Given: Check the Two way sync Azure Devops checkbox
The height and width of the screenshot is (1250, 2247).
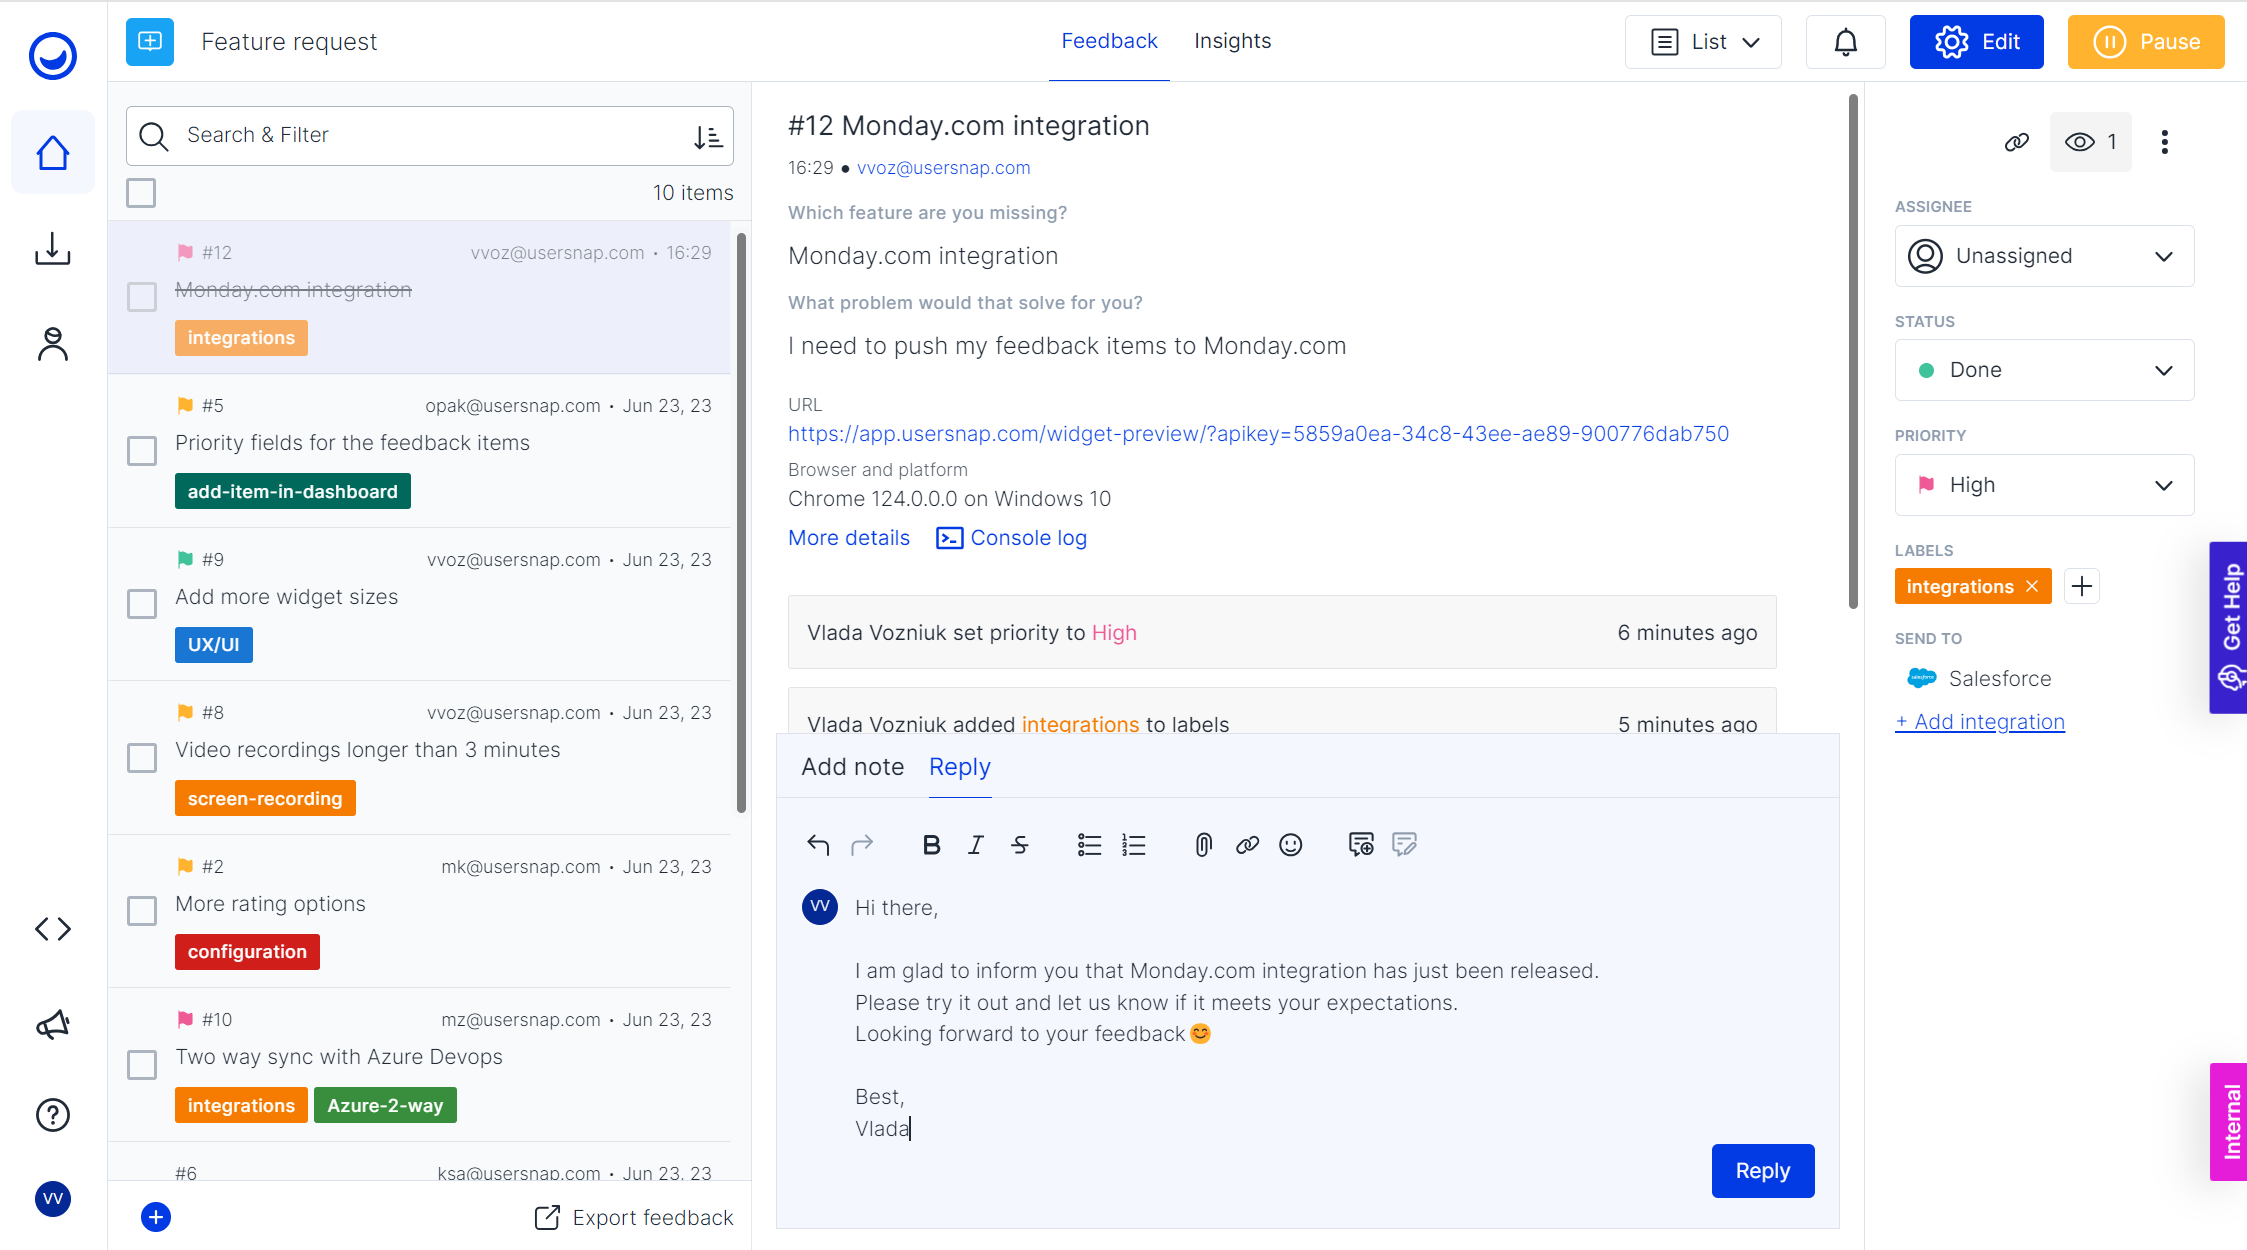Looking at the screenshot, I should coord(142,1065).
